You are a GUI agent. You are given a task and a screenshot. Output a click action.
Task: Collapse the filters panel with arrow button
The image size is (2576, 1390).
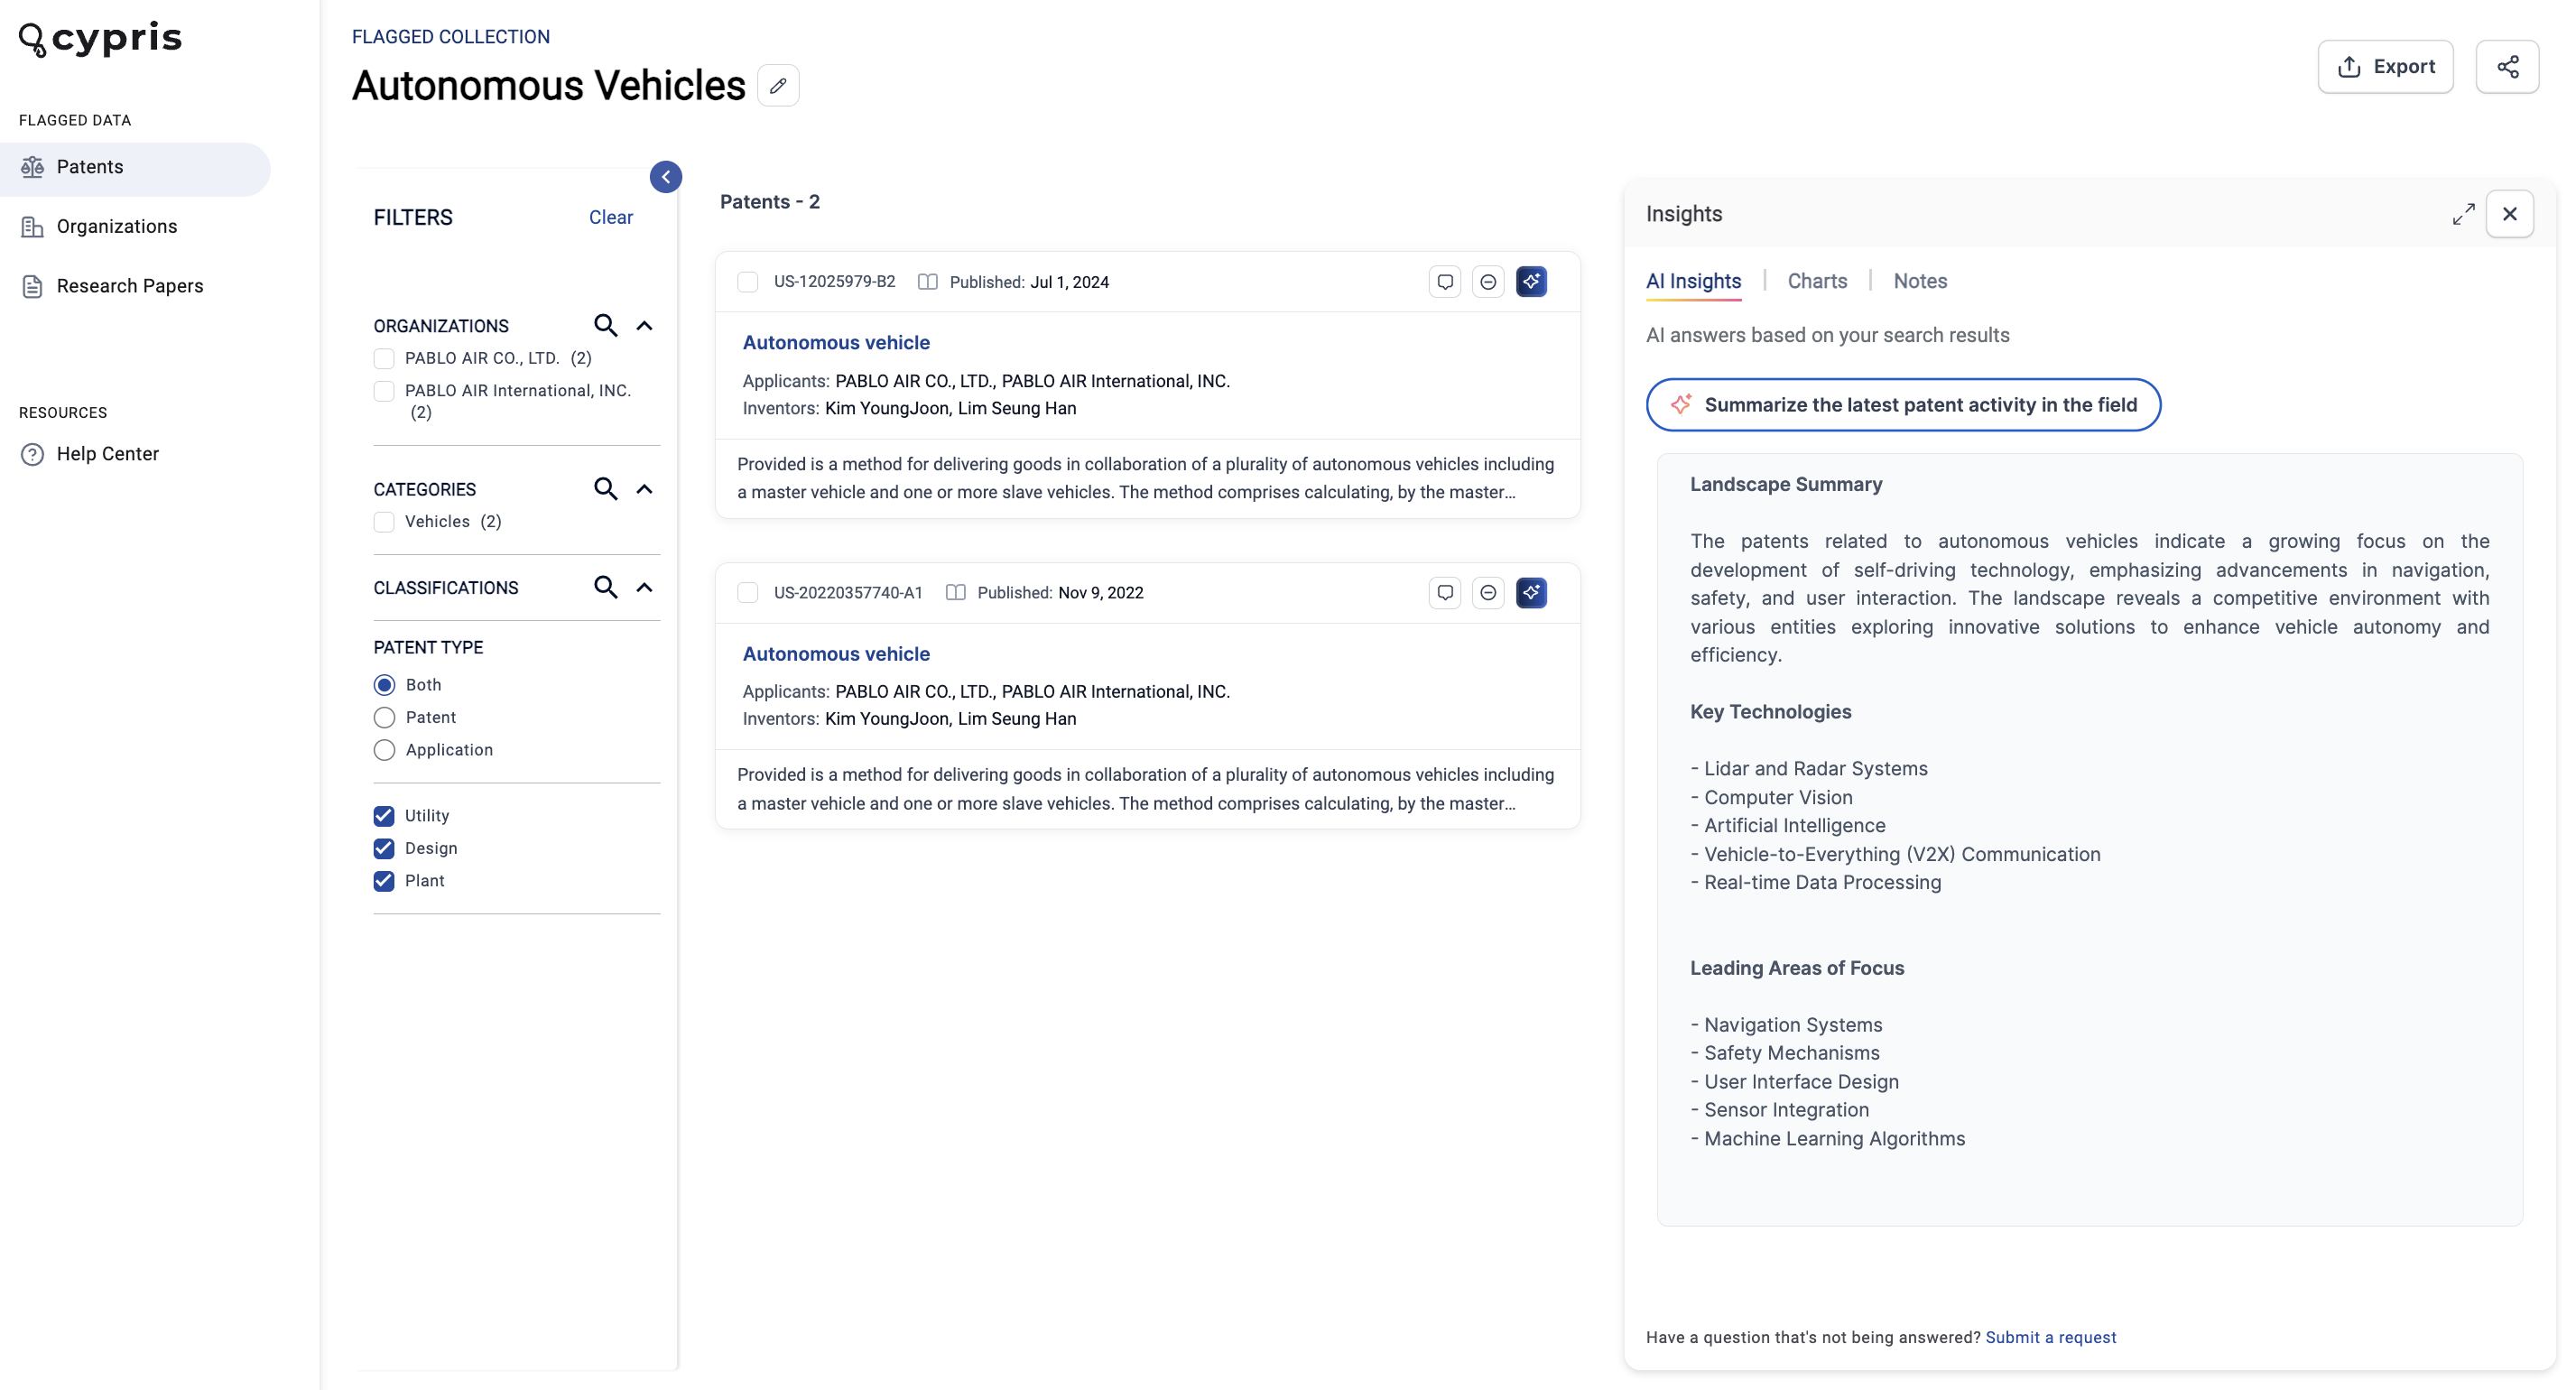click(x=666, y=177)
